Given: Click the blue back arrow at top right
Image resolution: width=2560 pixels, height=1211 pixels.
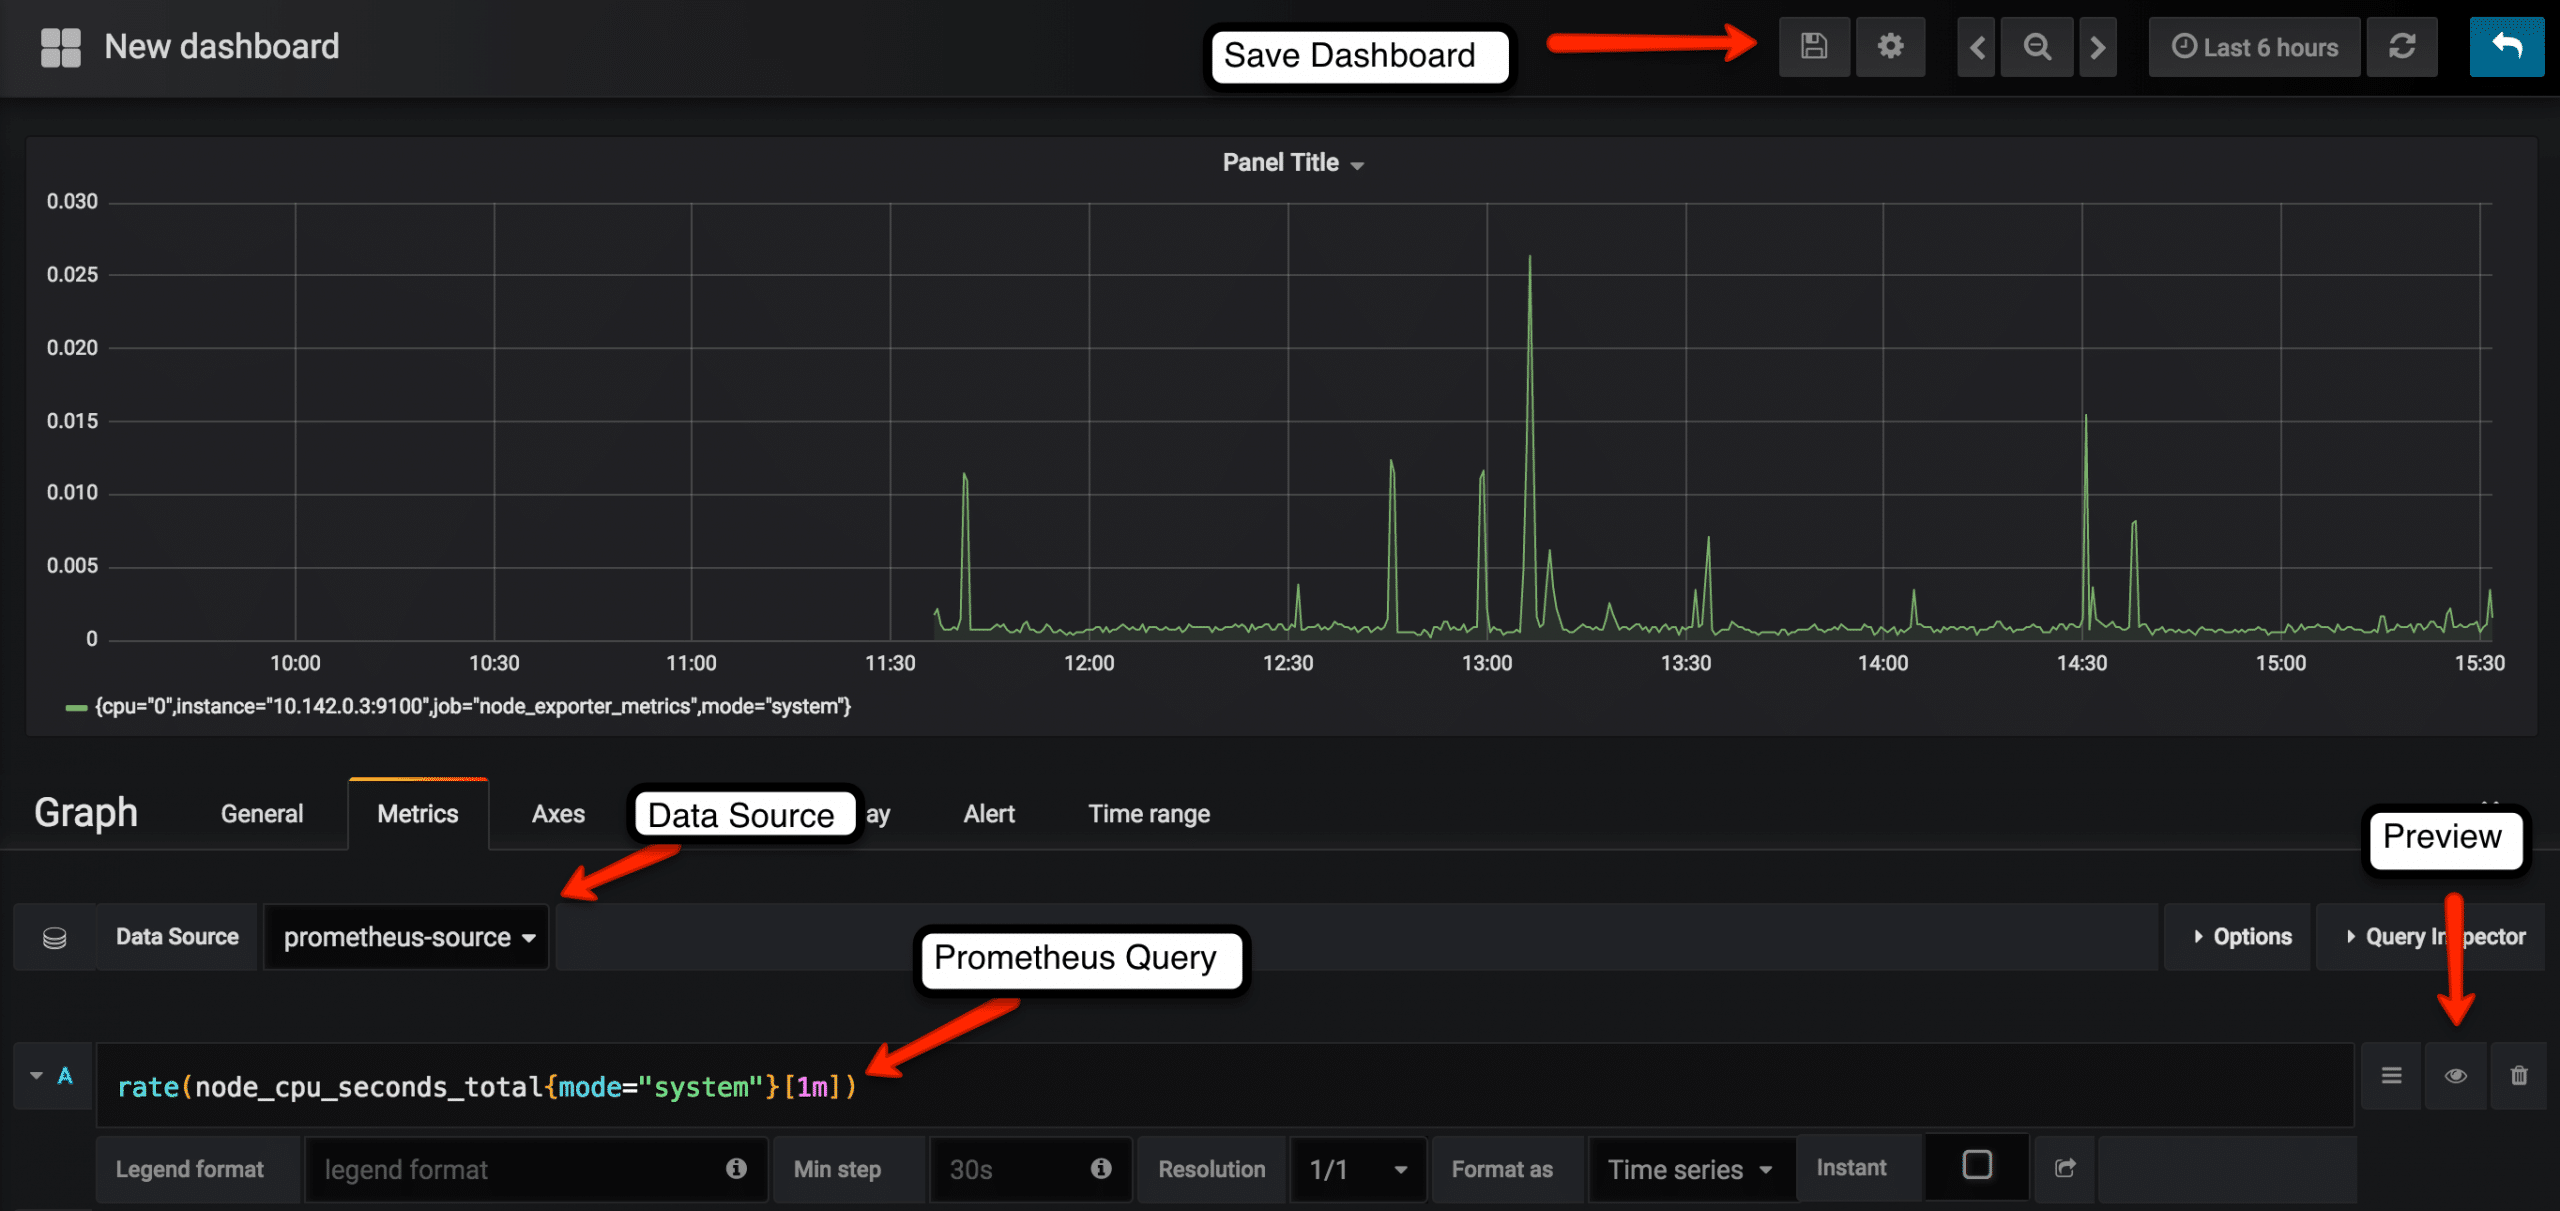Looking at the screenshot, I should 2507,46.
